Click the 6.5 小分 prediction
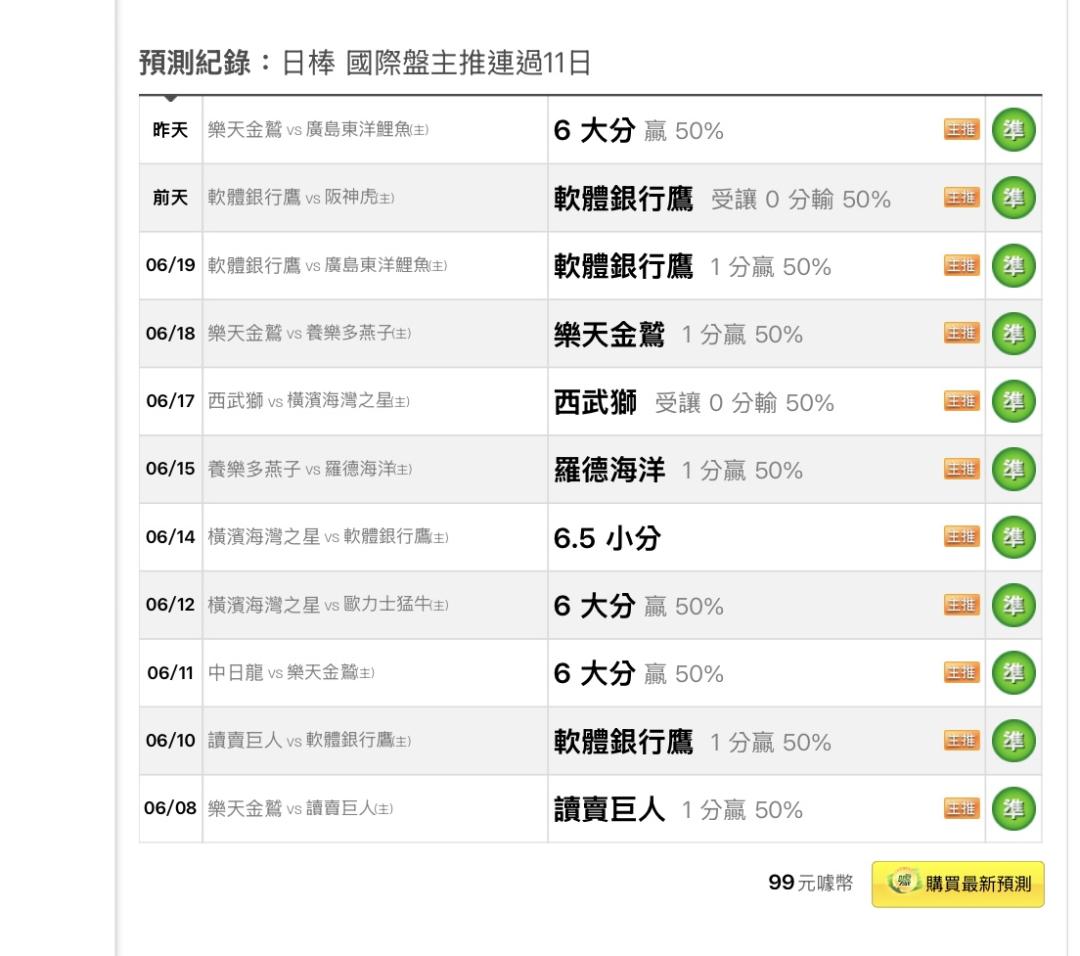 (607, 538)
